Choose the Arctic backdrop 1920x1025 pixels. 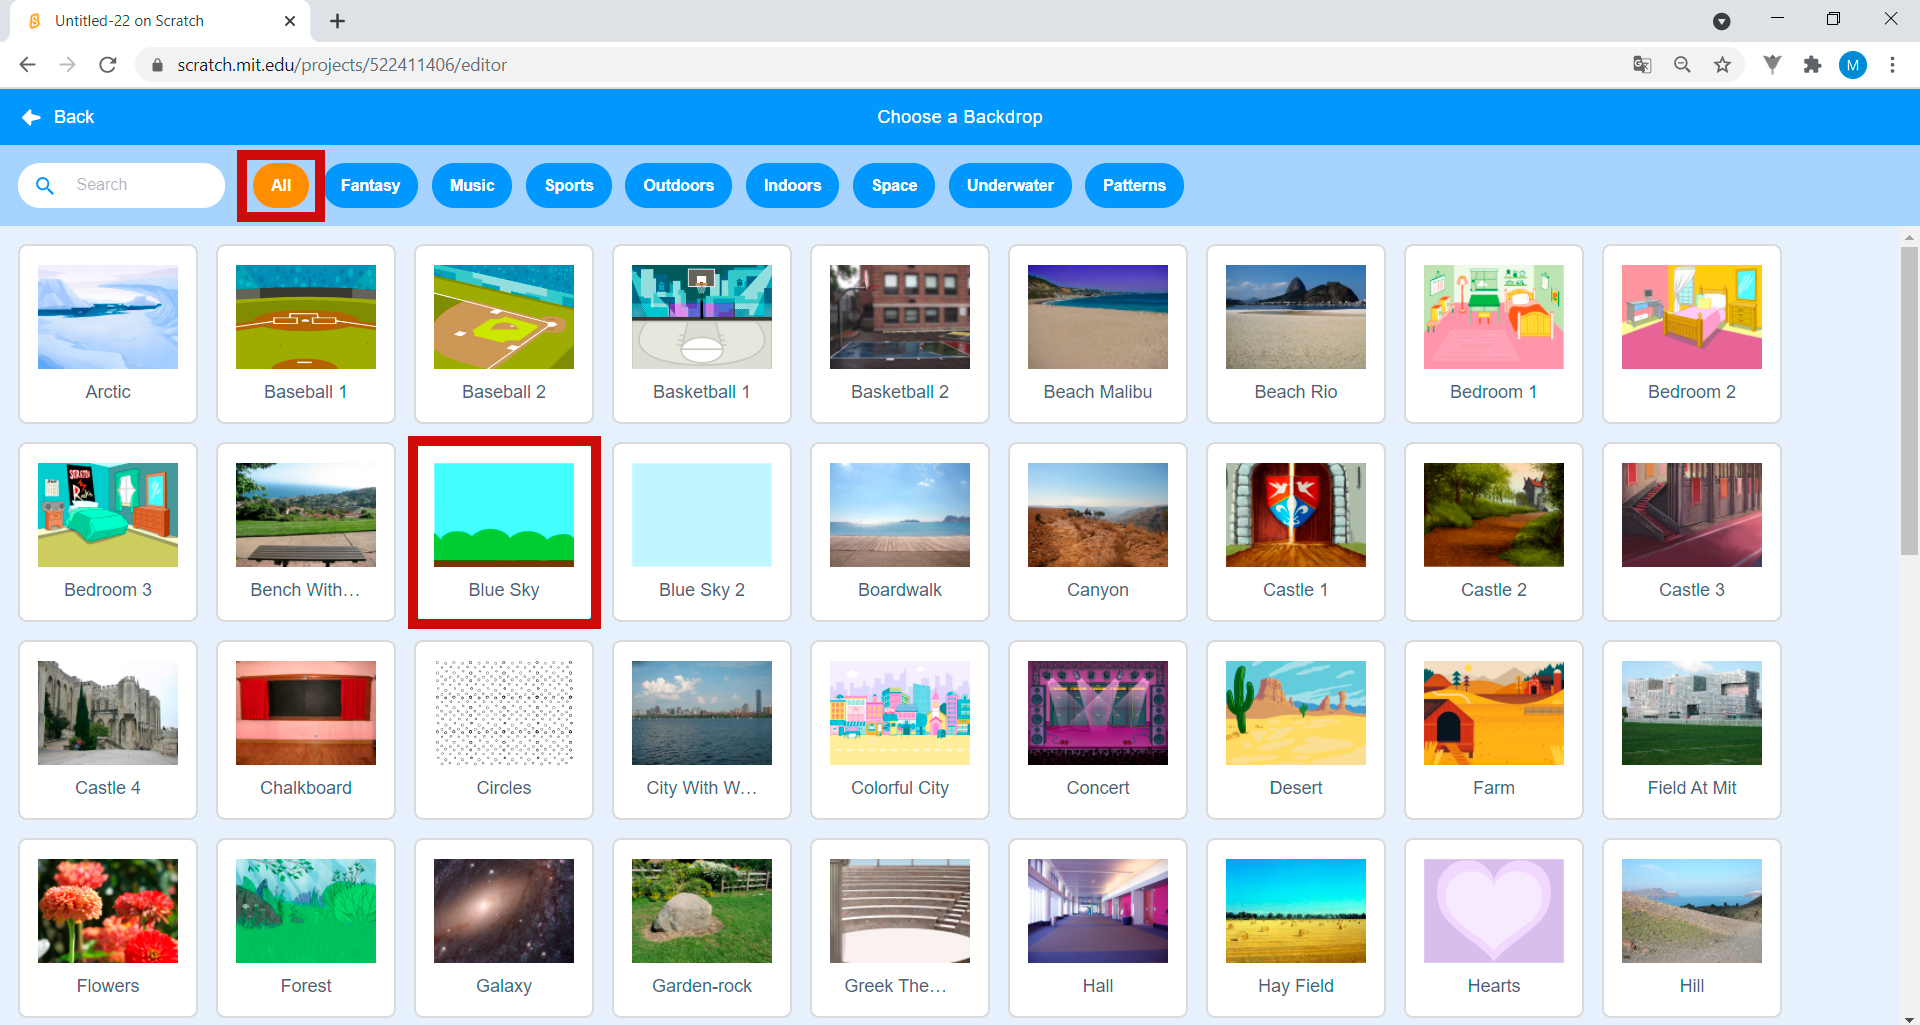pos(108,334)
